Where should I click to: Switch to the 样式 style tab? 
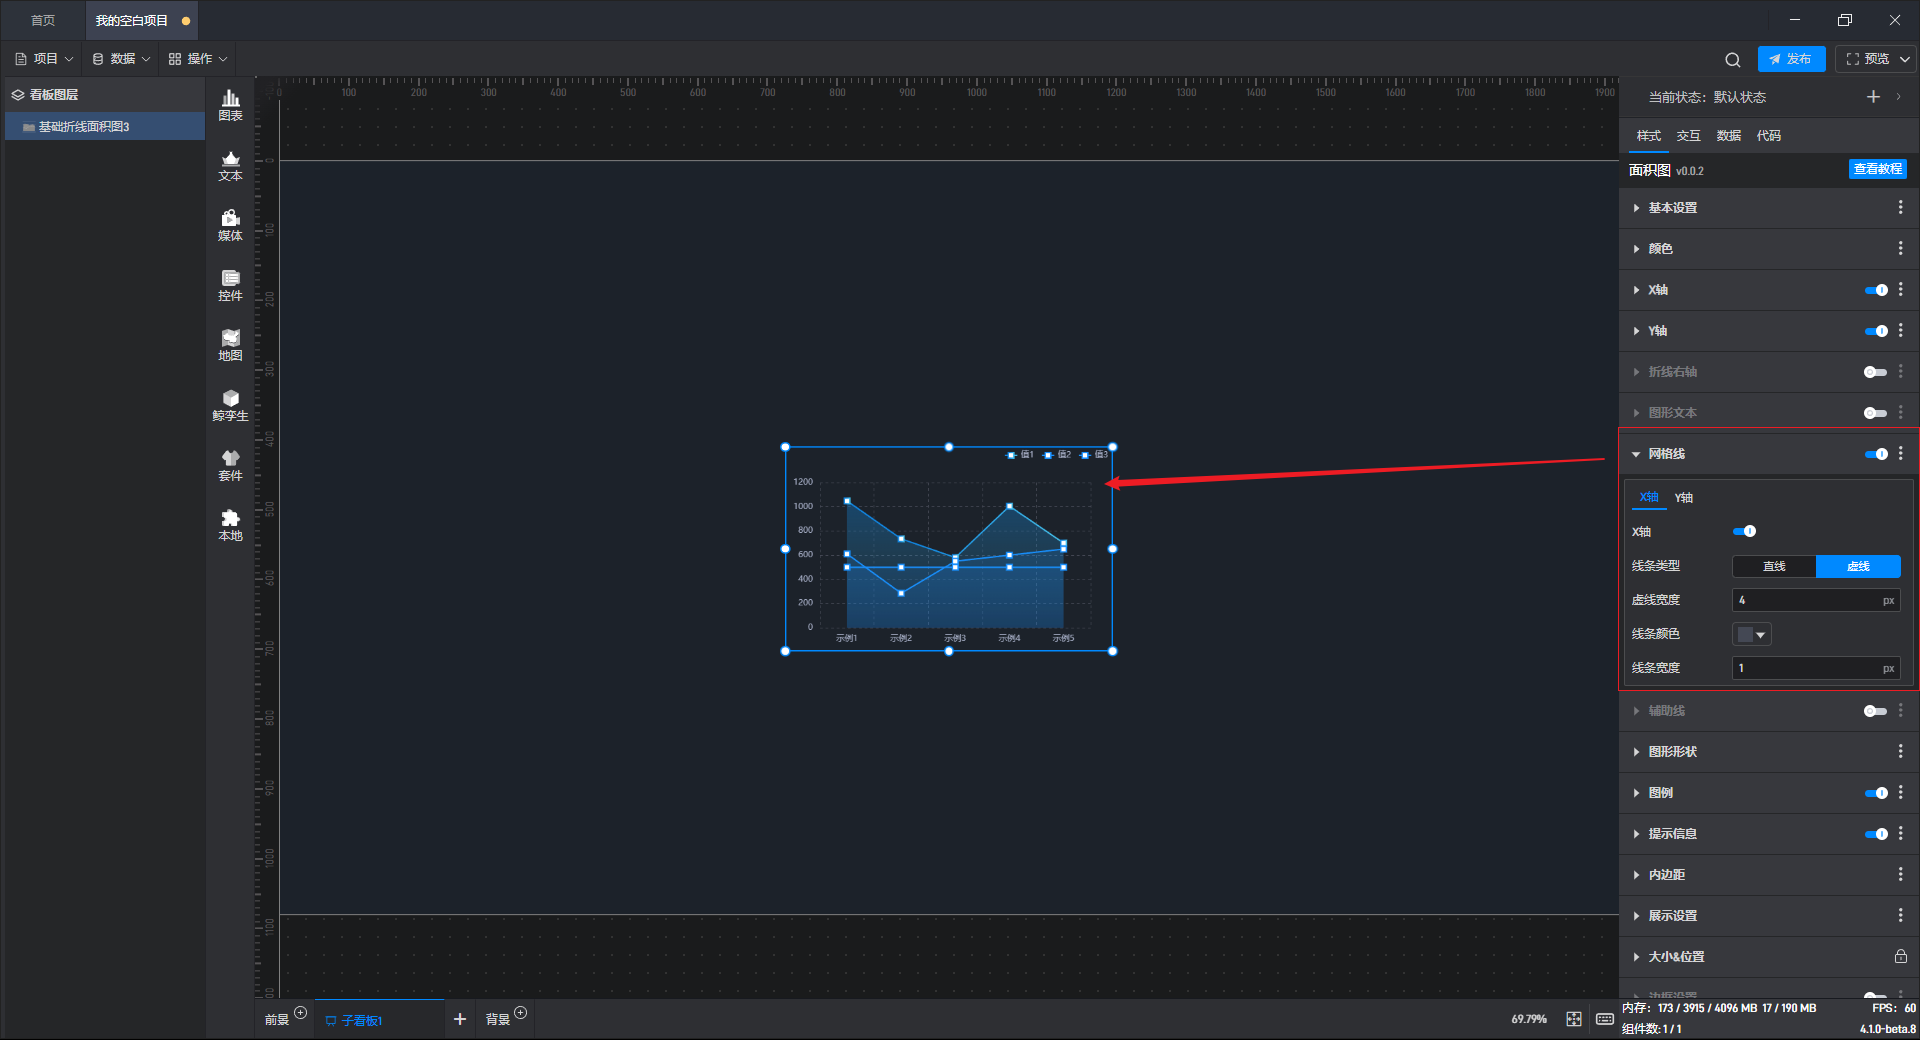(x=1648, y=136)
